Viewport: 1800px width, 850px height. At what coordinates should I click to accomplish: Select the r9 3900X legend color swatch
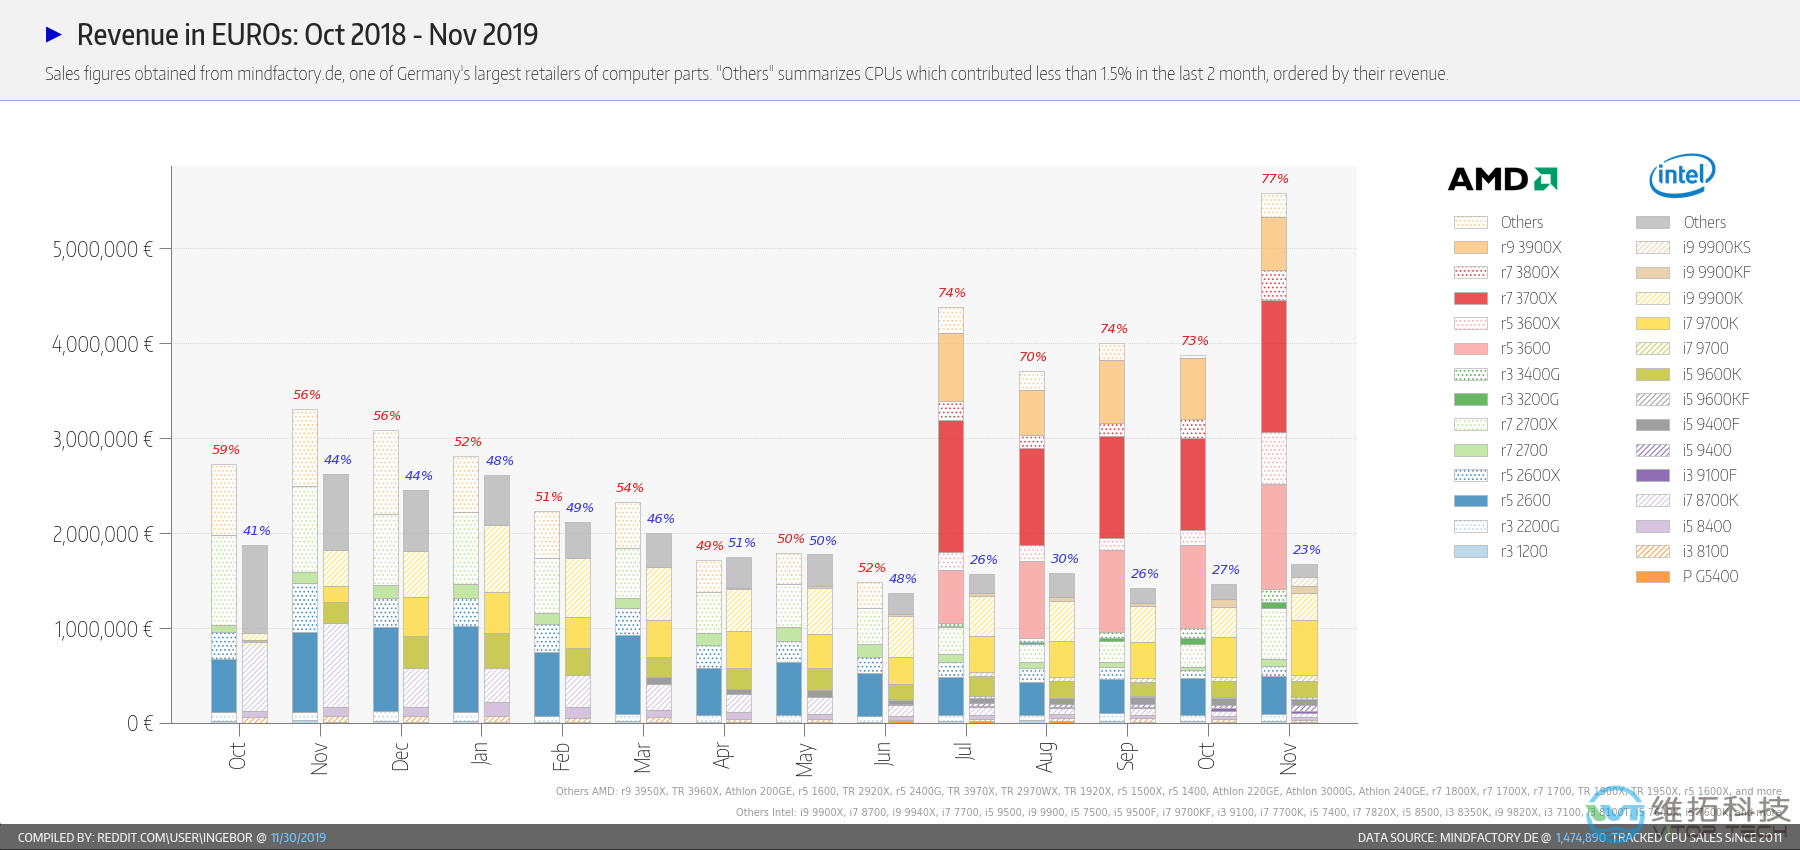(x=1471, y=247)
